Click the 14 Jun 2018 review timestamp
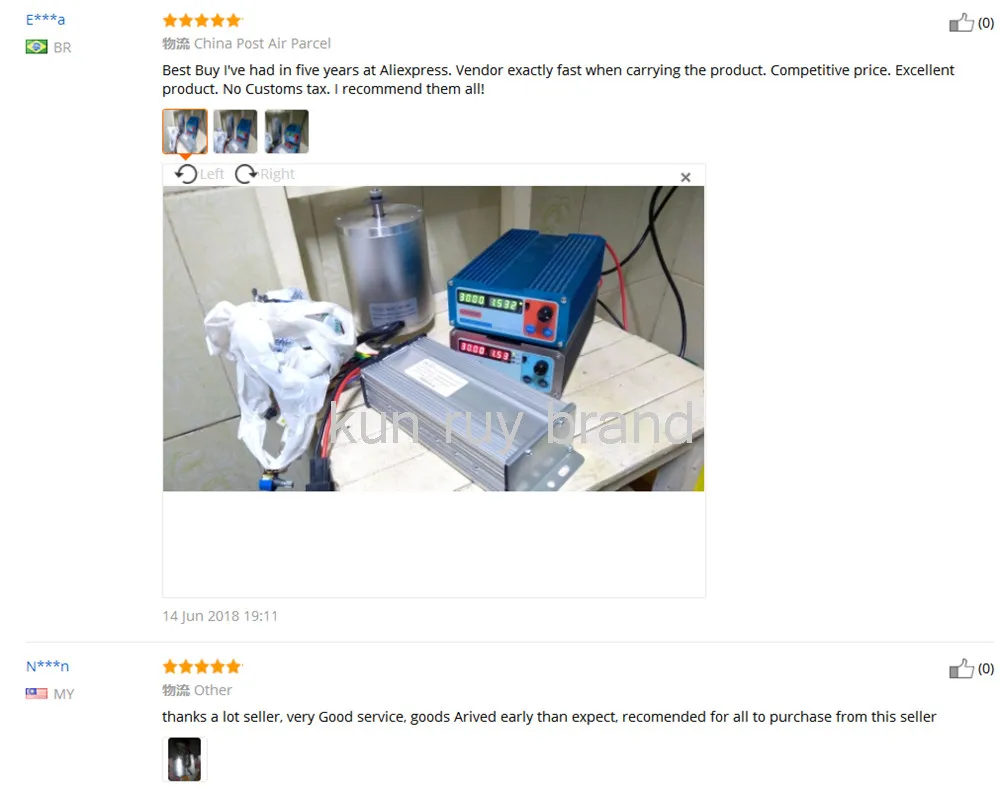This screenshot has height=792, width=1000. (x=220, y=616)
